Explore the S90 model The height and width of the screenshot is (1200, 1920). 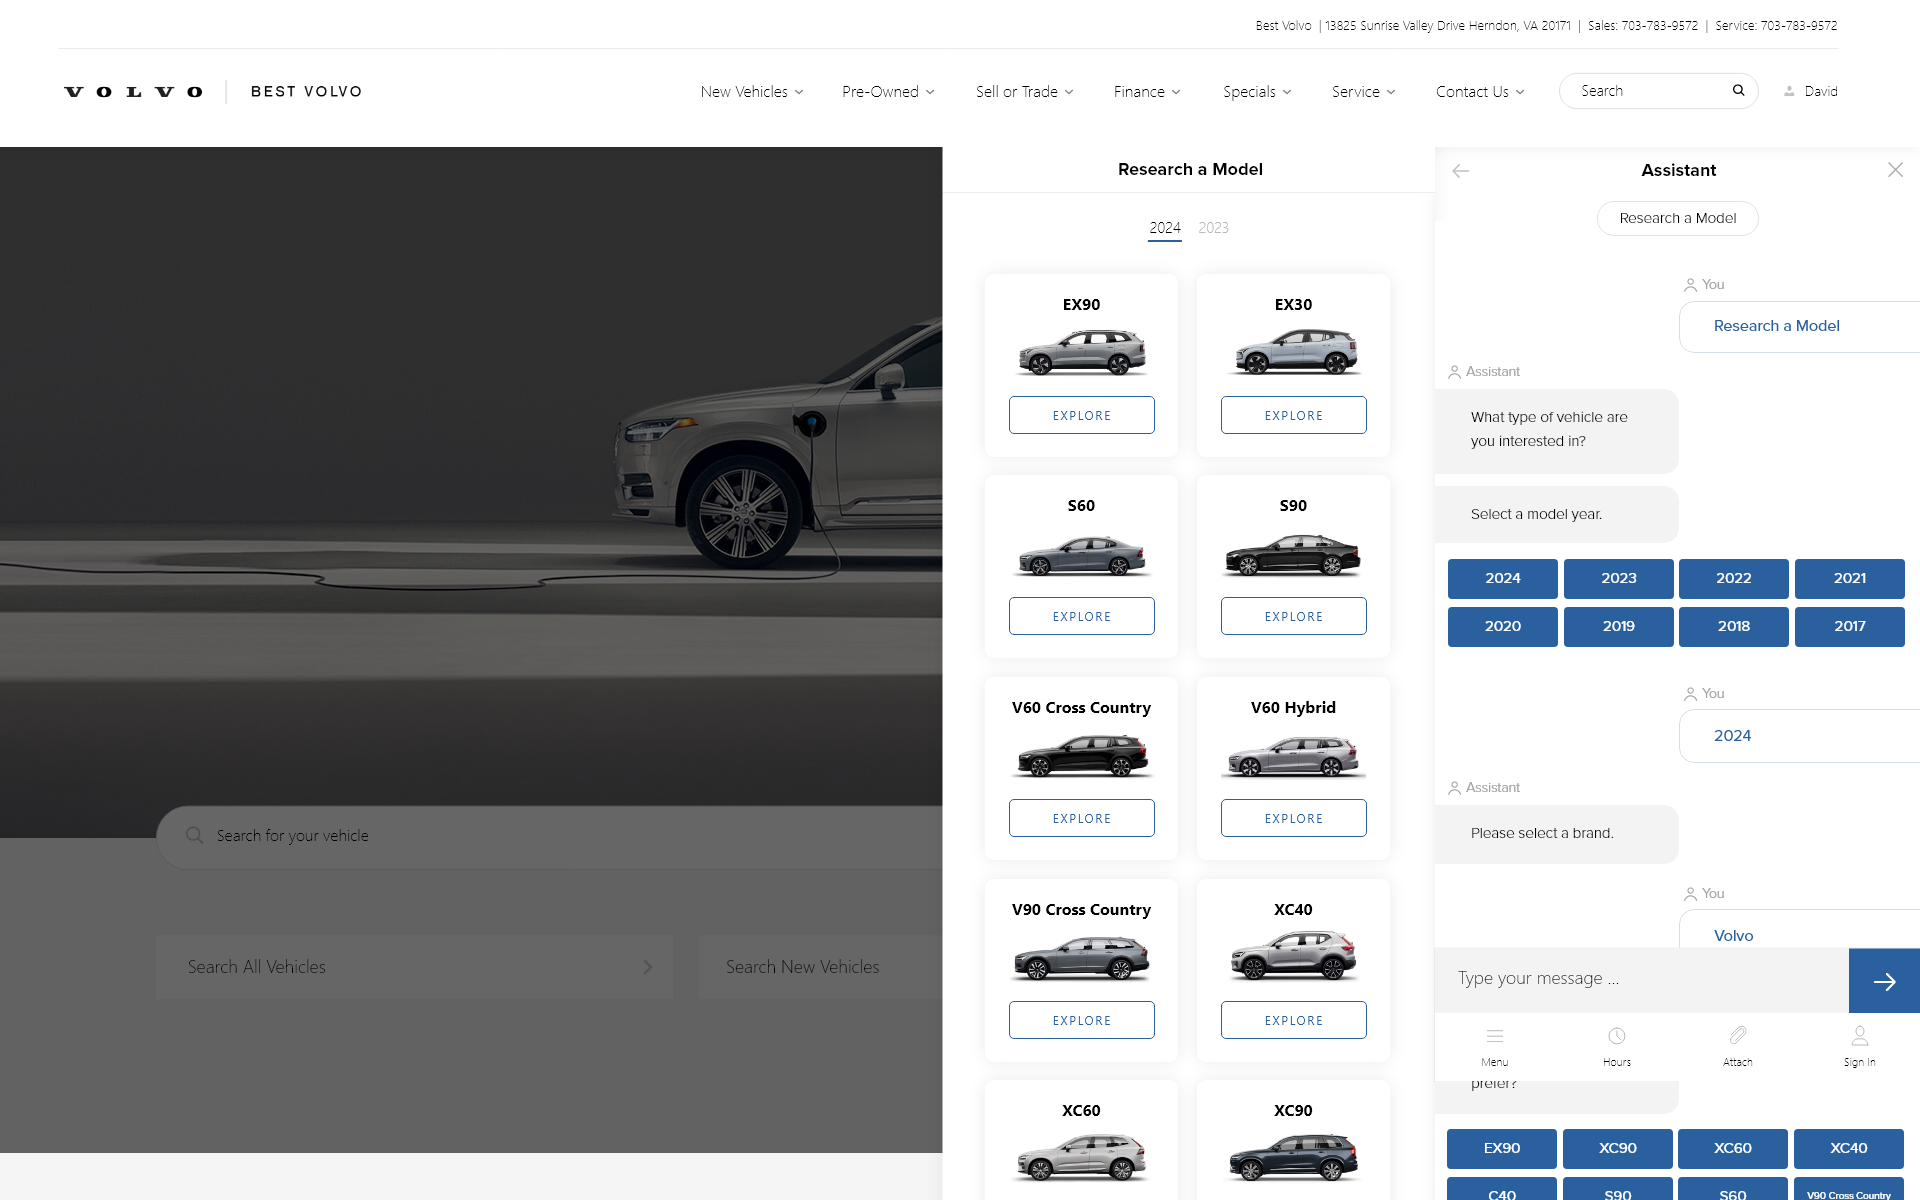(x=1294, y=616)
